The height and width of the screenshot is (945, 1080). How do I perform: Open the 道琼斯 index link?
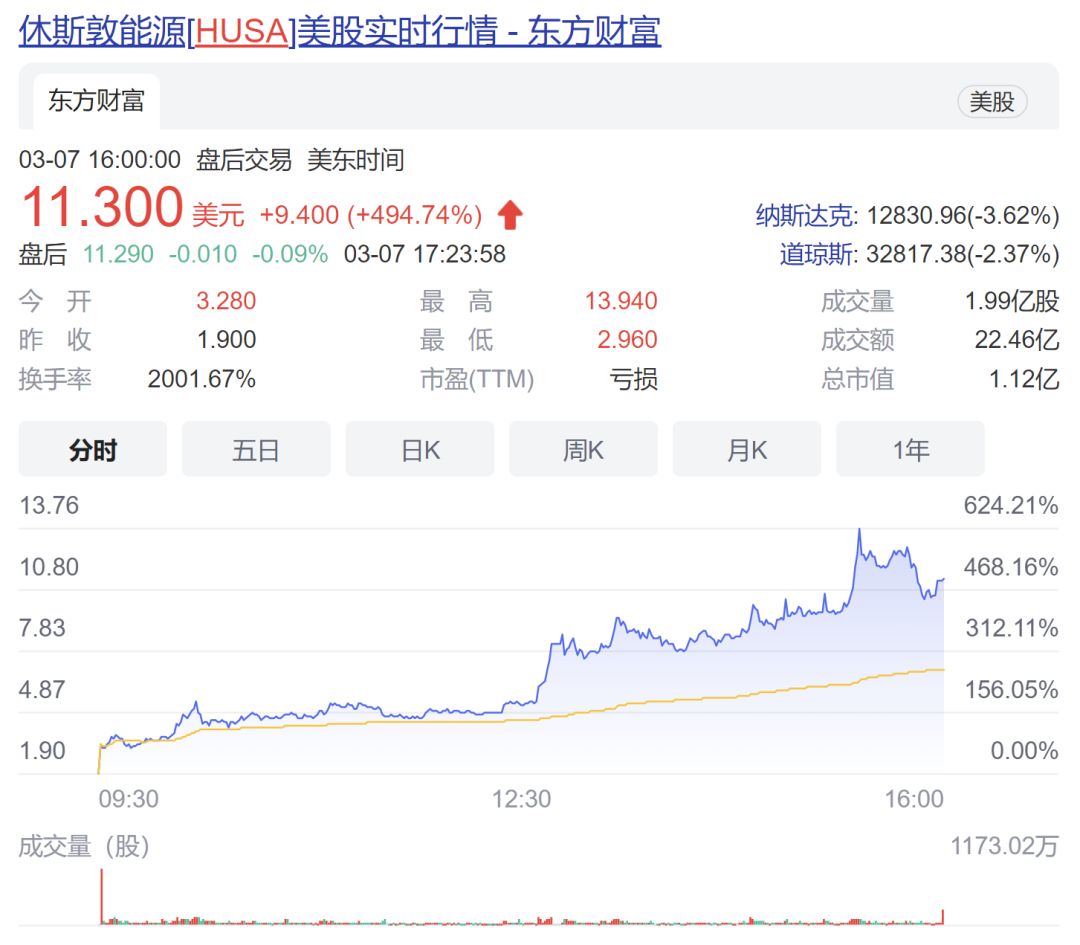817,254
